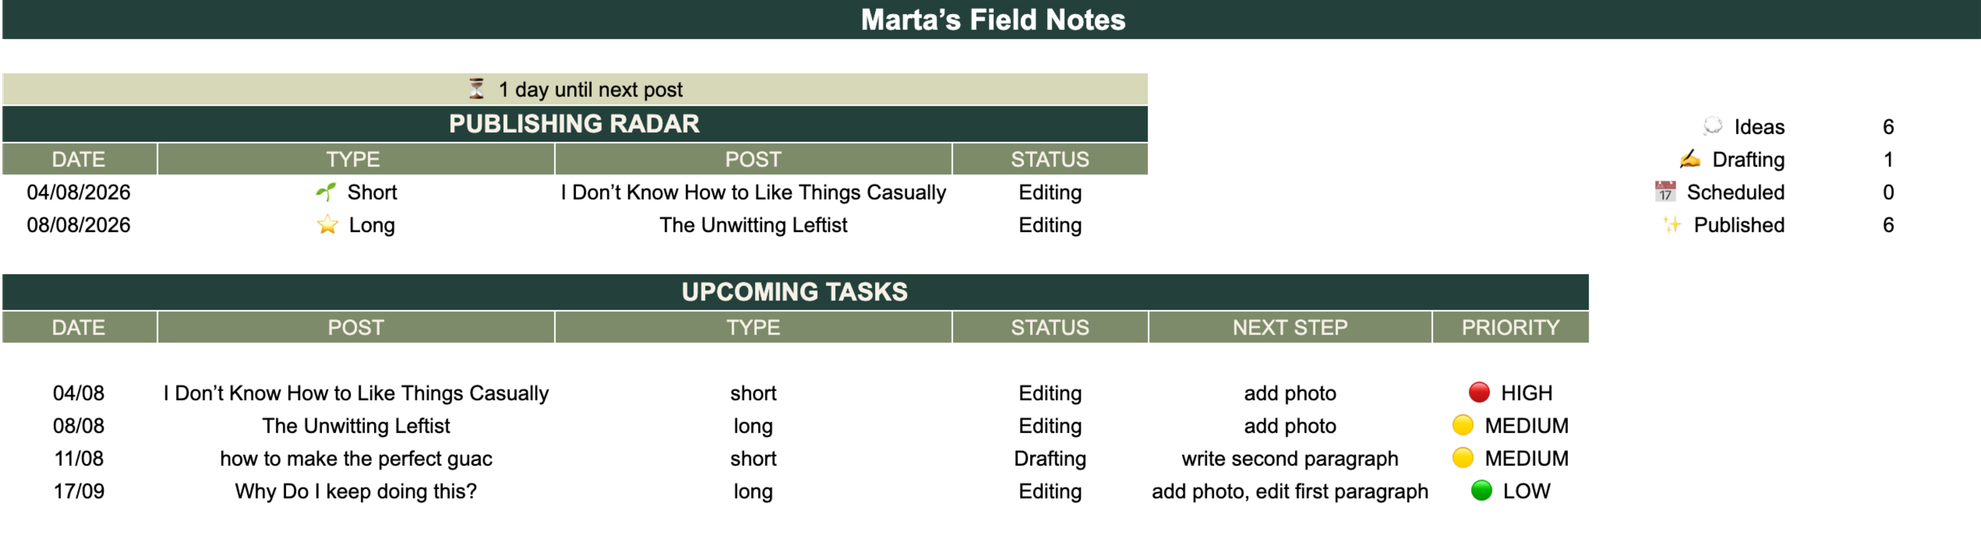Click the PRIORITY column header

point(1510,327)
